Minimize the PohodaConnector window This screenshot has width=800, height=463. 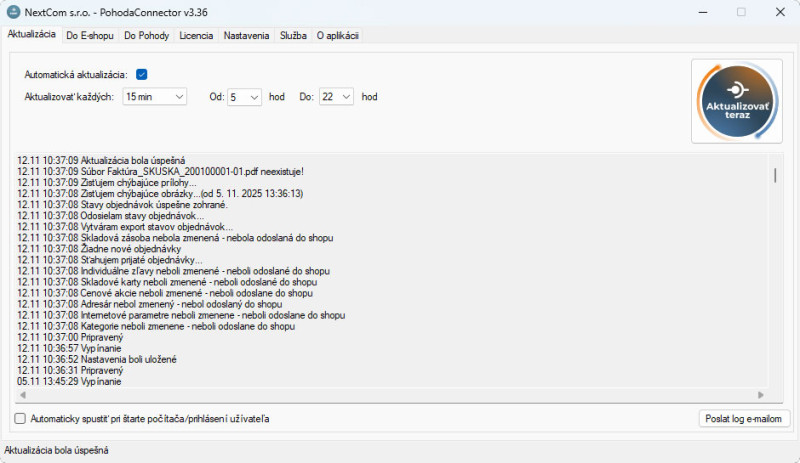(694, 12)
